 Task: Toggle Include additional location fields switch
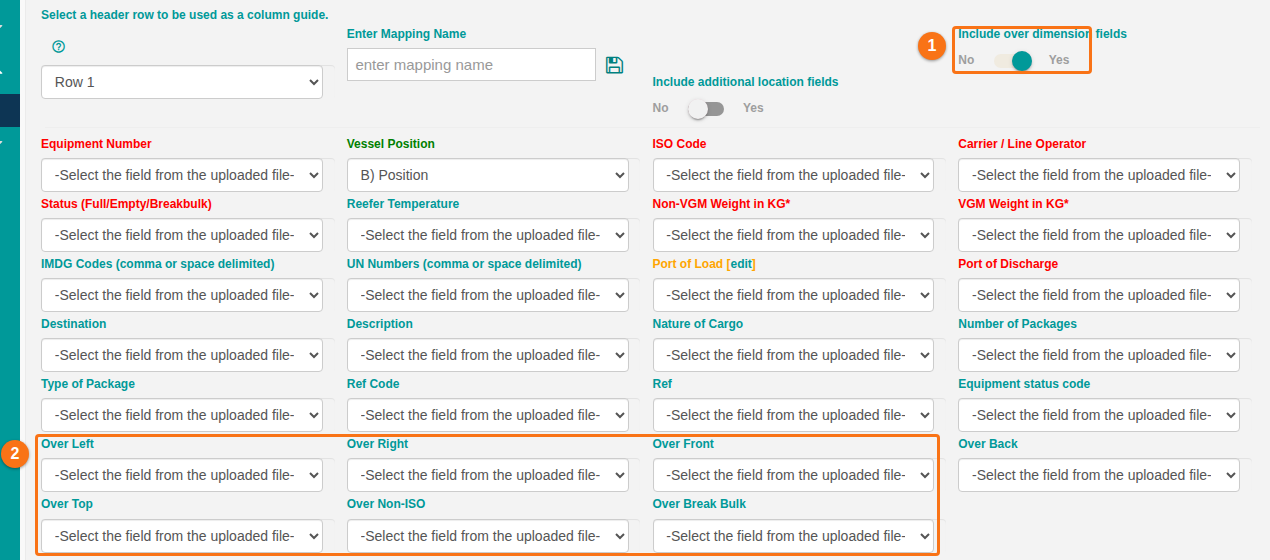click(706, 108)
